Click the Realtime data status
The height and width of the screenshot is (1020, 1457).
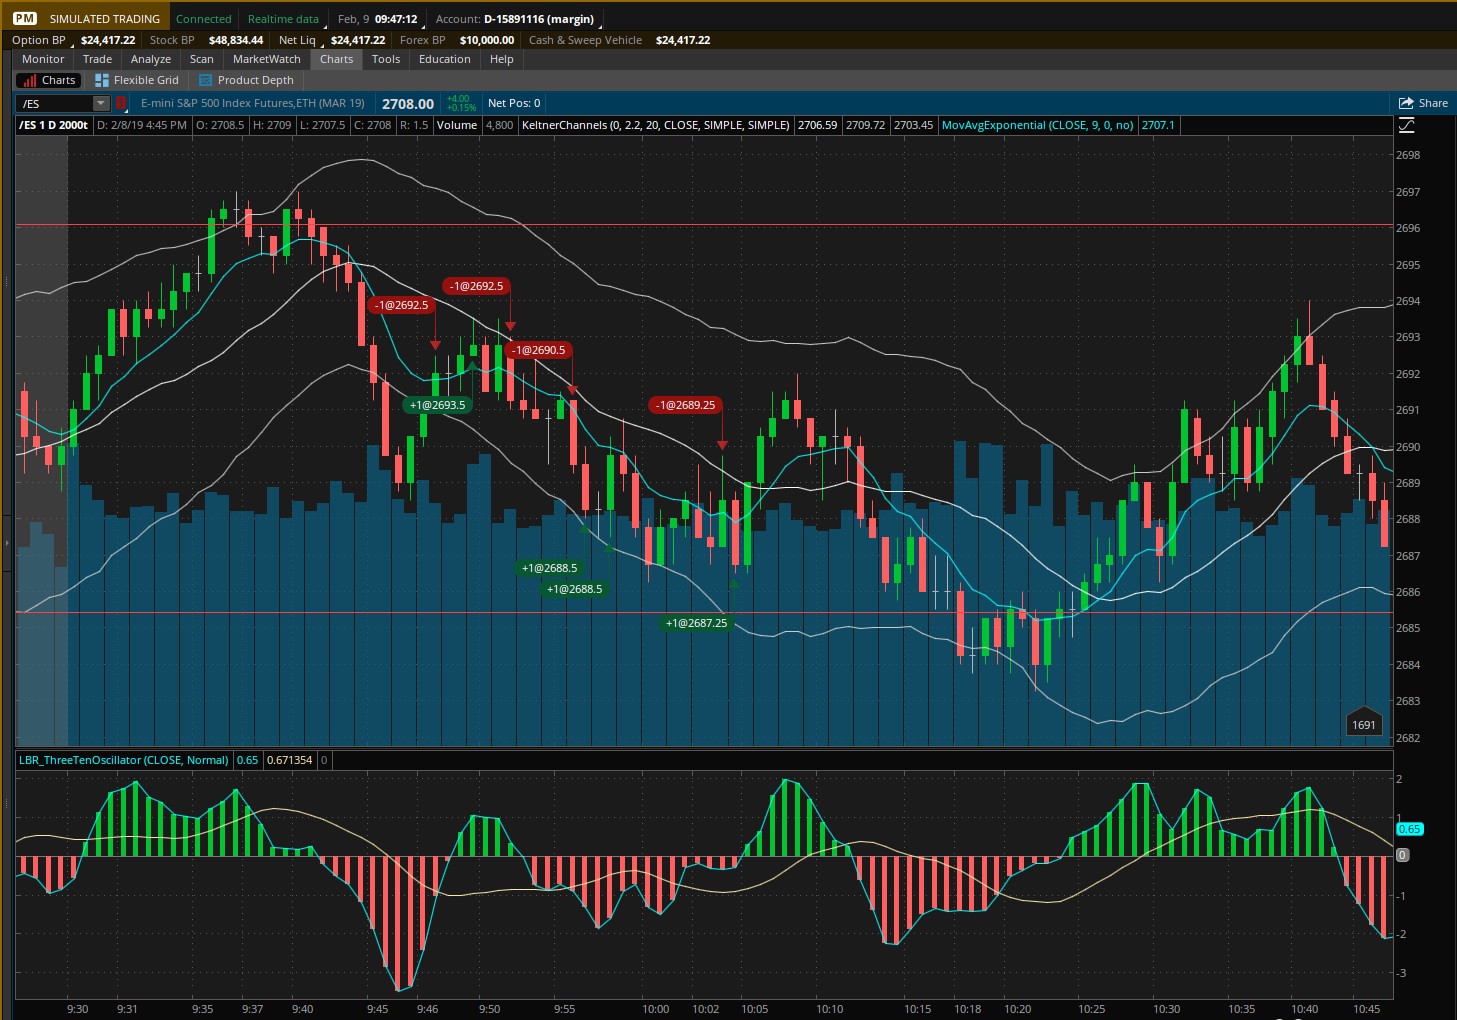pos(283,19)
